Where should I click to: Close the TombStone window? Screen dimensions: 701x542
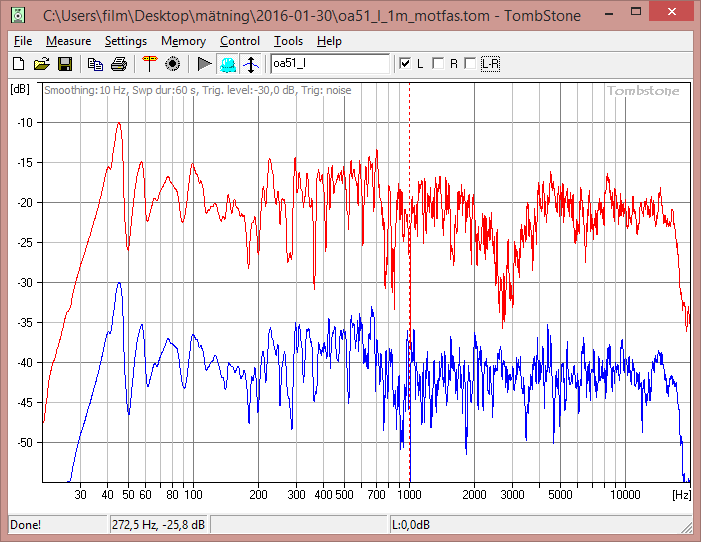(x=671, y=12)
